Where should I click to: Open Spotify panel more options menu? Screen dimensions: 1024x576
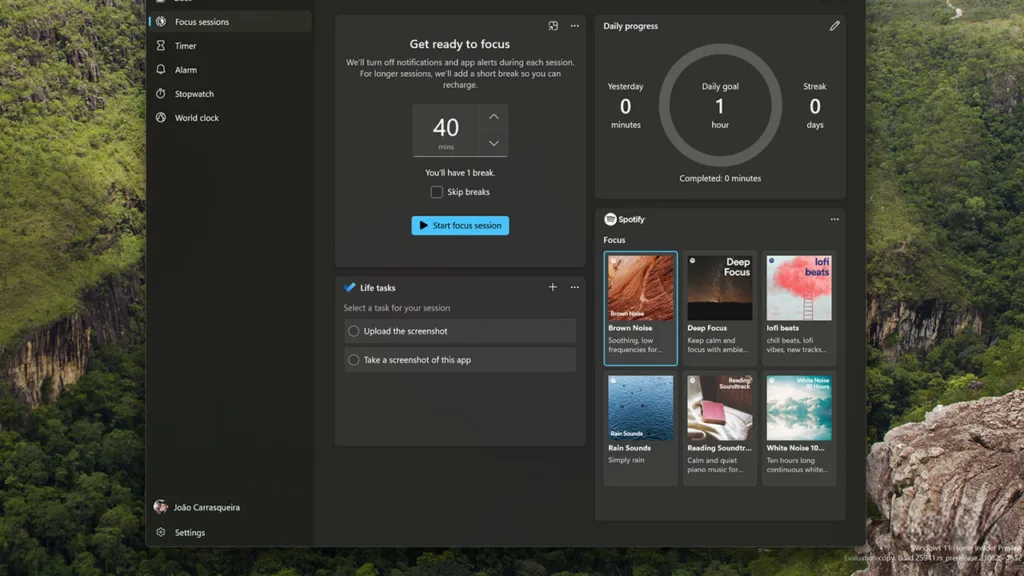835,219
